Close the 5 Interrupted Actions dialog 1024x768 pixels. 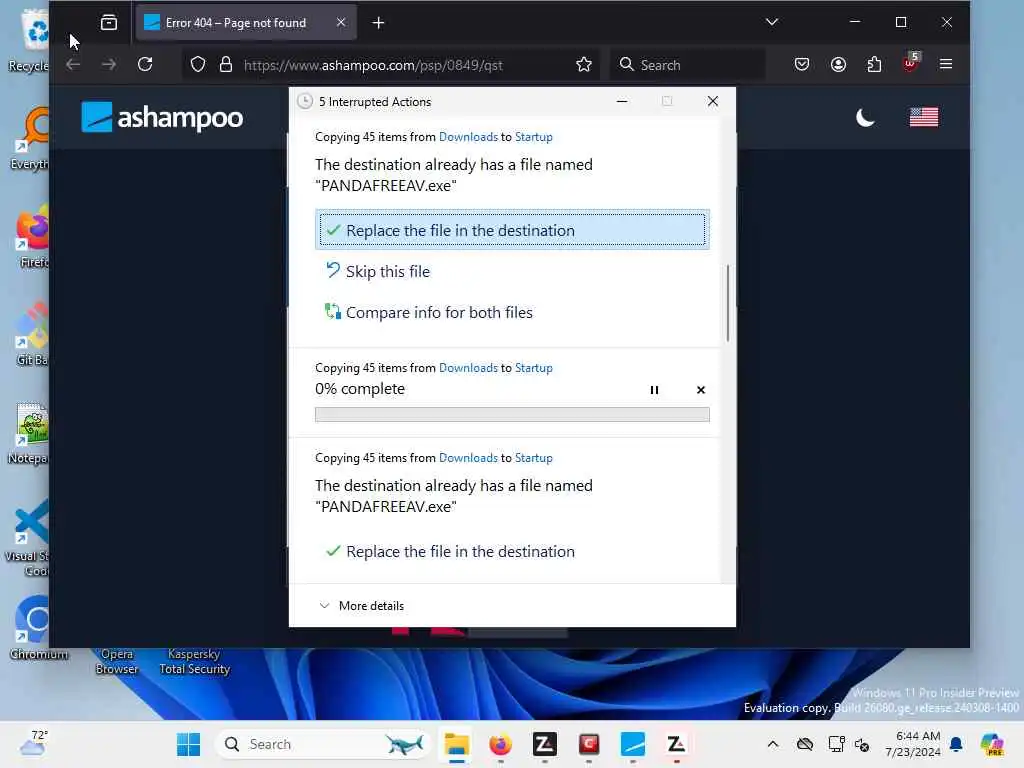click(x=712, y=101)
